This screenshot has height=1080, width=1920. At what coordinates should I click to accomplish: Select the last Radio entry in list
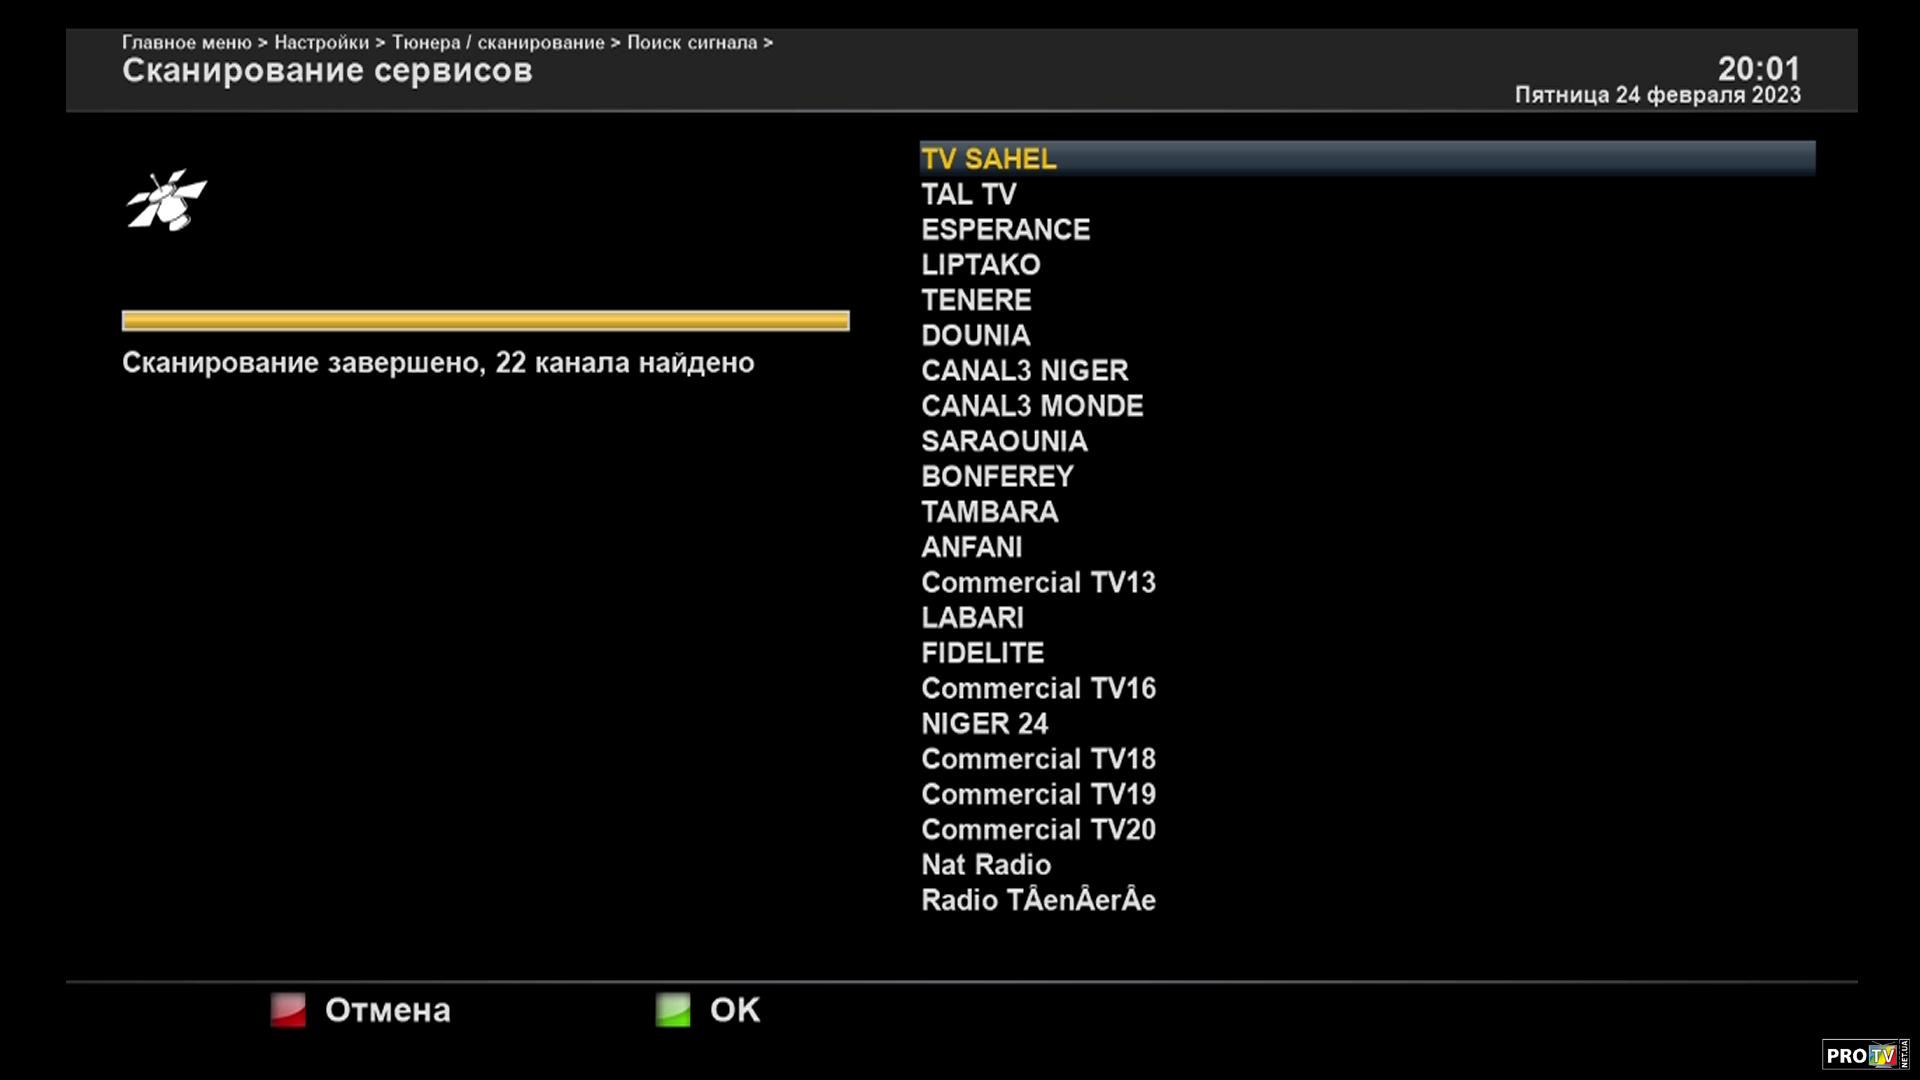tap(1038, 900)
